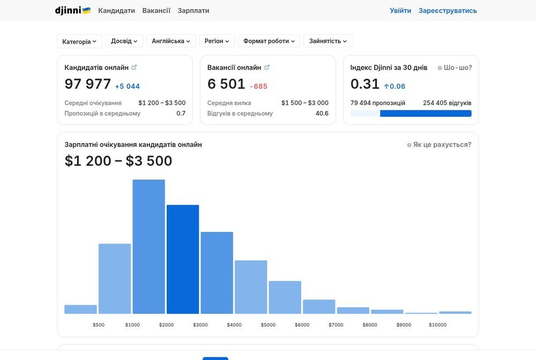Click the large $1 200 – $3 500 heading
Image resolution: width=536 pixels, height=360 pixels.
[x=118, y=161]
